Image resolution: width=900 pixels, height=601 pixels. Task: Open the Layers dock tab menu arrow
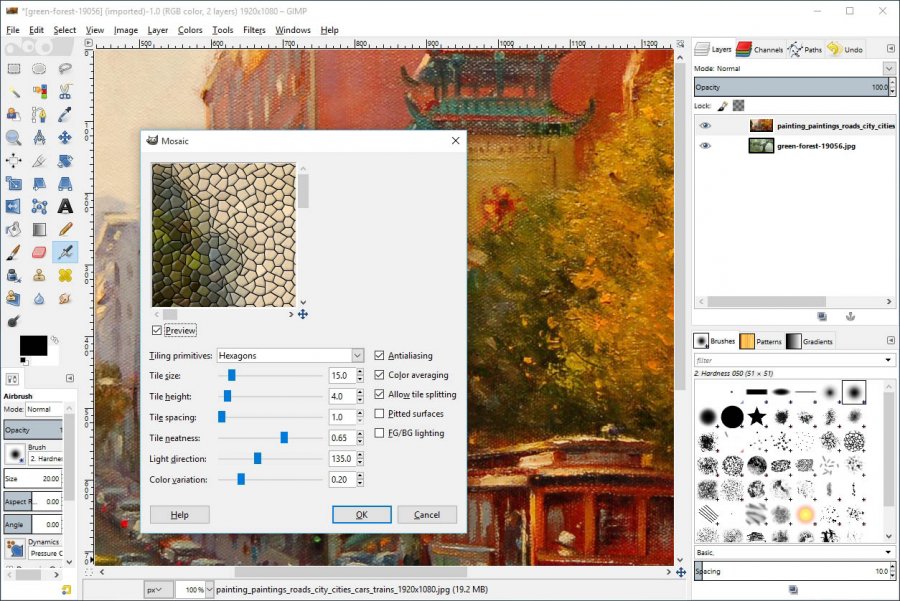point(891,49)
